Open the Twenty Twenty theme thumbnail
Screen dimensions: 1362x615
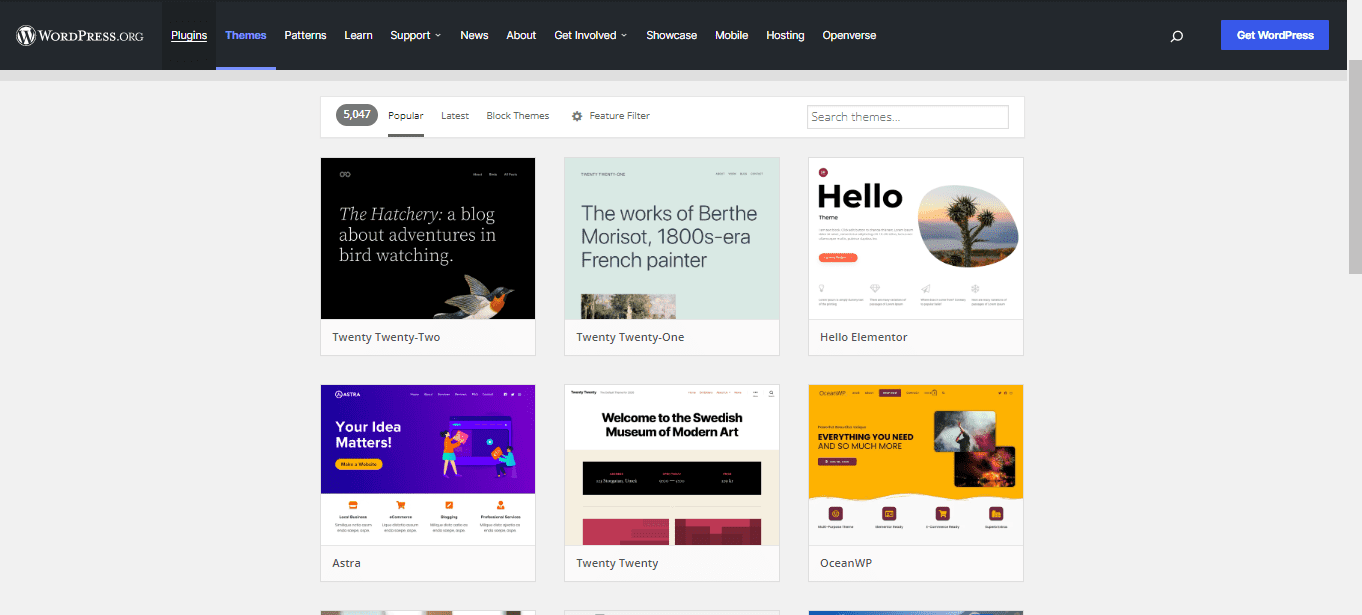pos(672,465)
